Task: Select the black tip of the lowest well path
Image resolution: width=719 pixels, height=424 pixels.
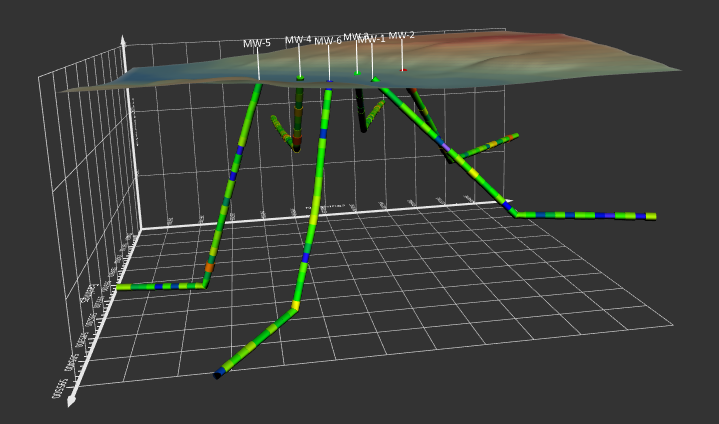Action: coord(217,375)
